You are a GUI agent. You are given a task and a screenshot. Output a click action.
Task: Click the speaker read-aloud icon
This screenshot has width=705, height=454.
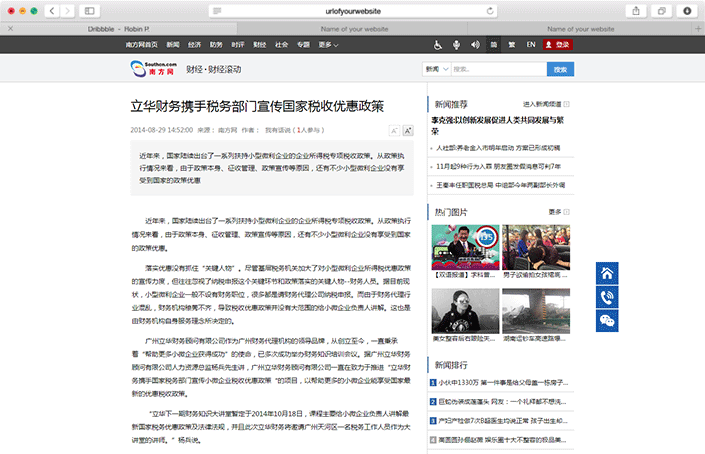[x=474, y=45]
